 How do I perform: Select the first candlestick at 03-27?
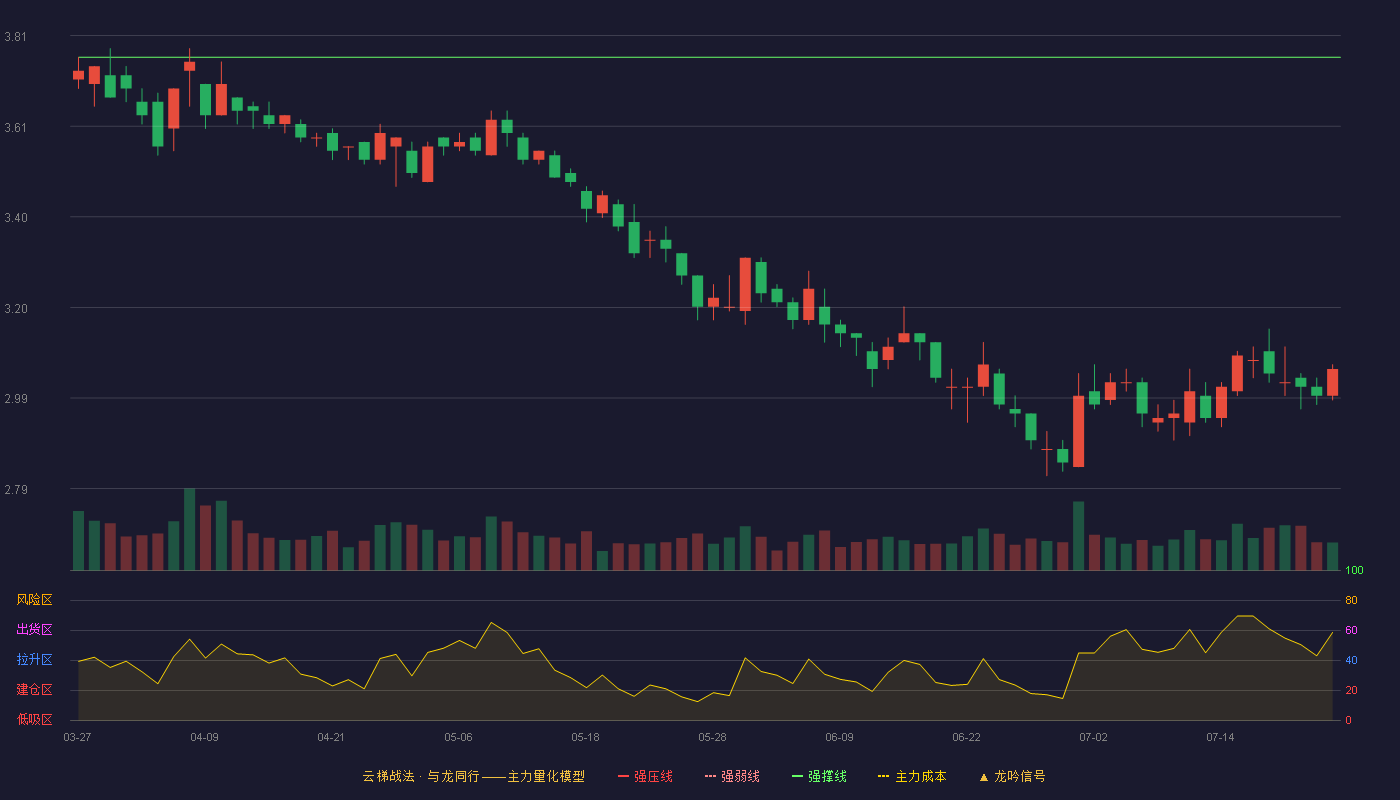click(x=78, y=75)
